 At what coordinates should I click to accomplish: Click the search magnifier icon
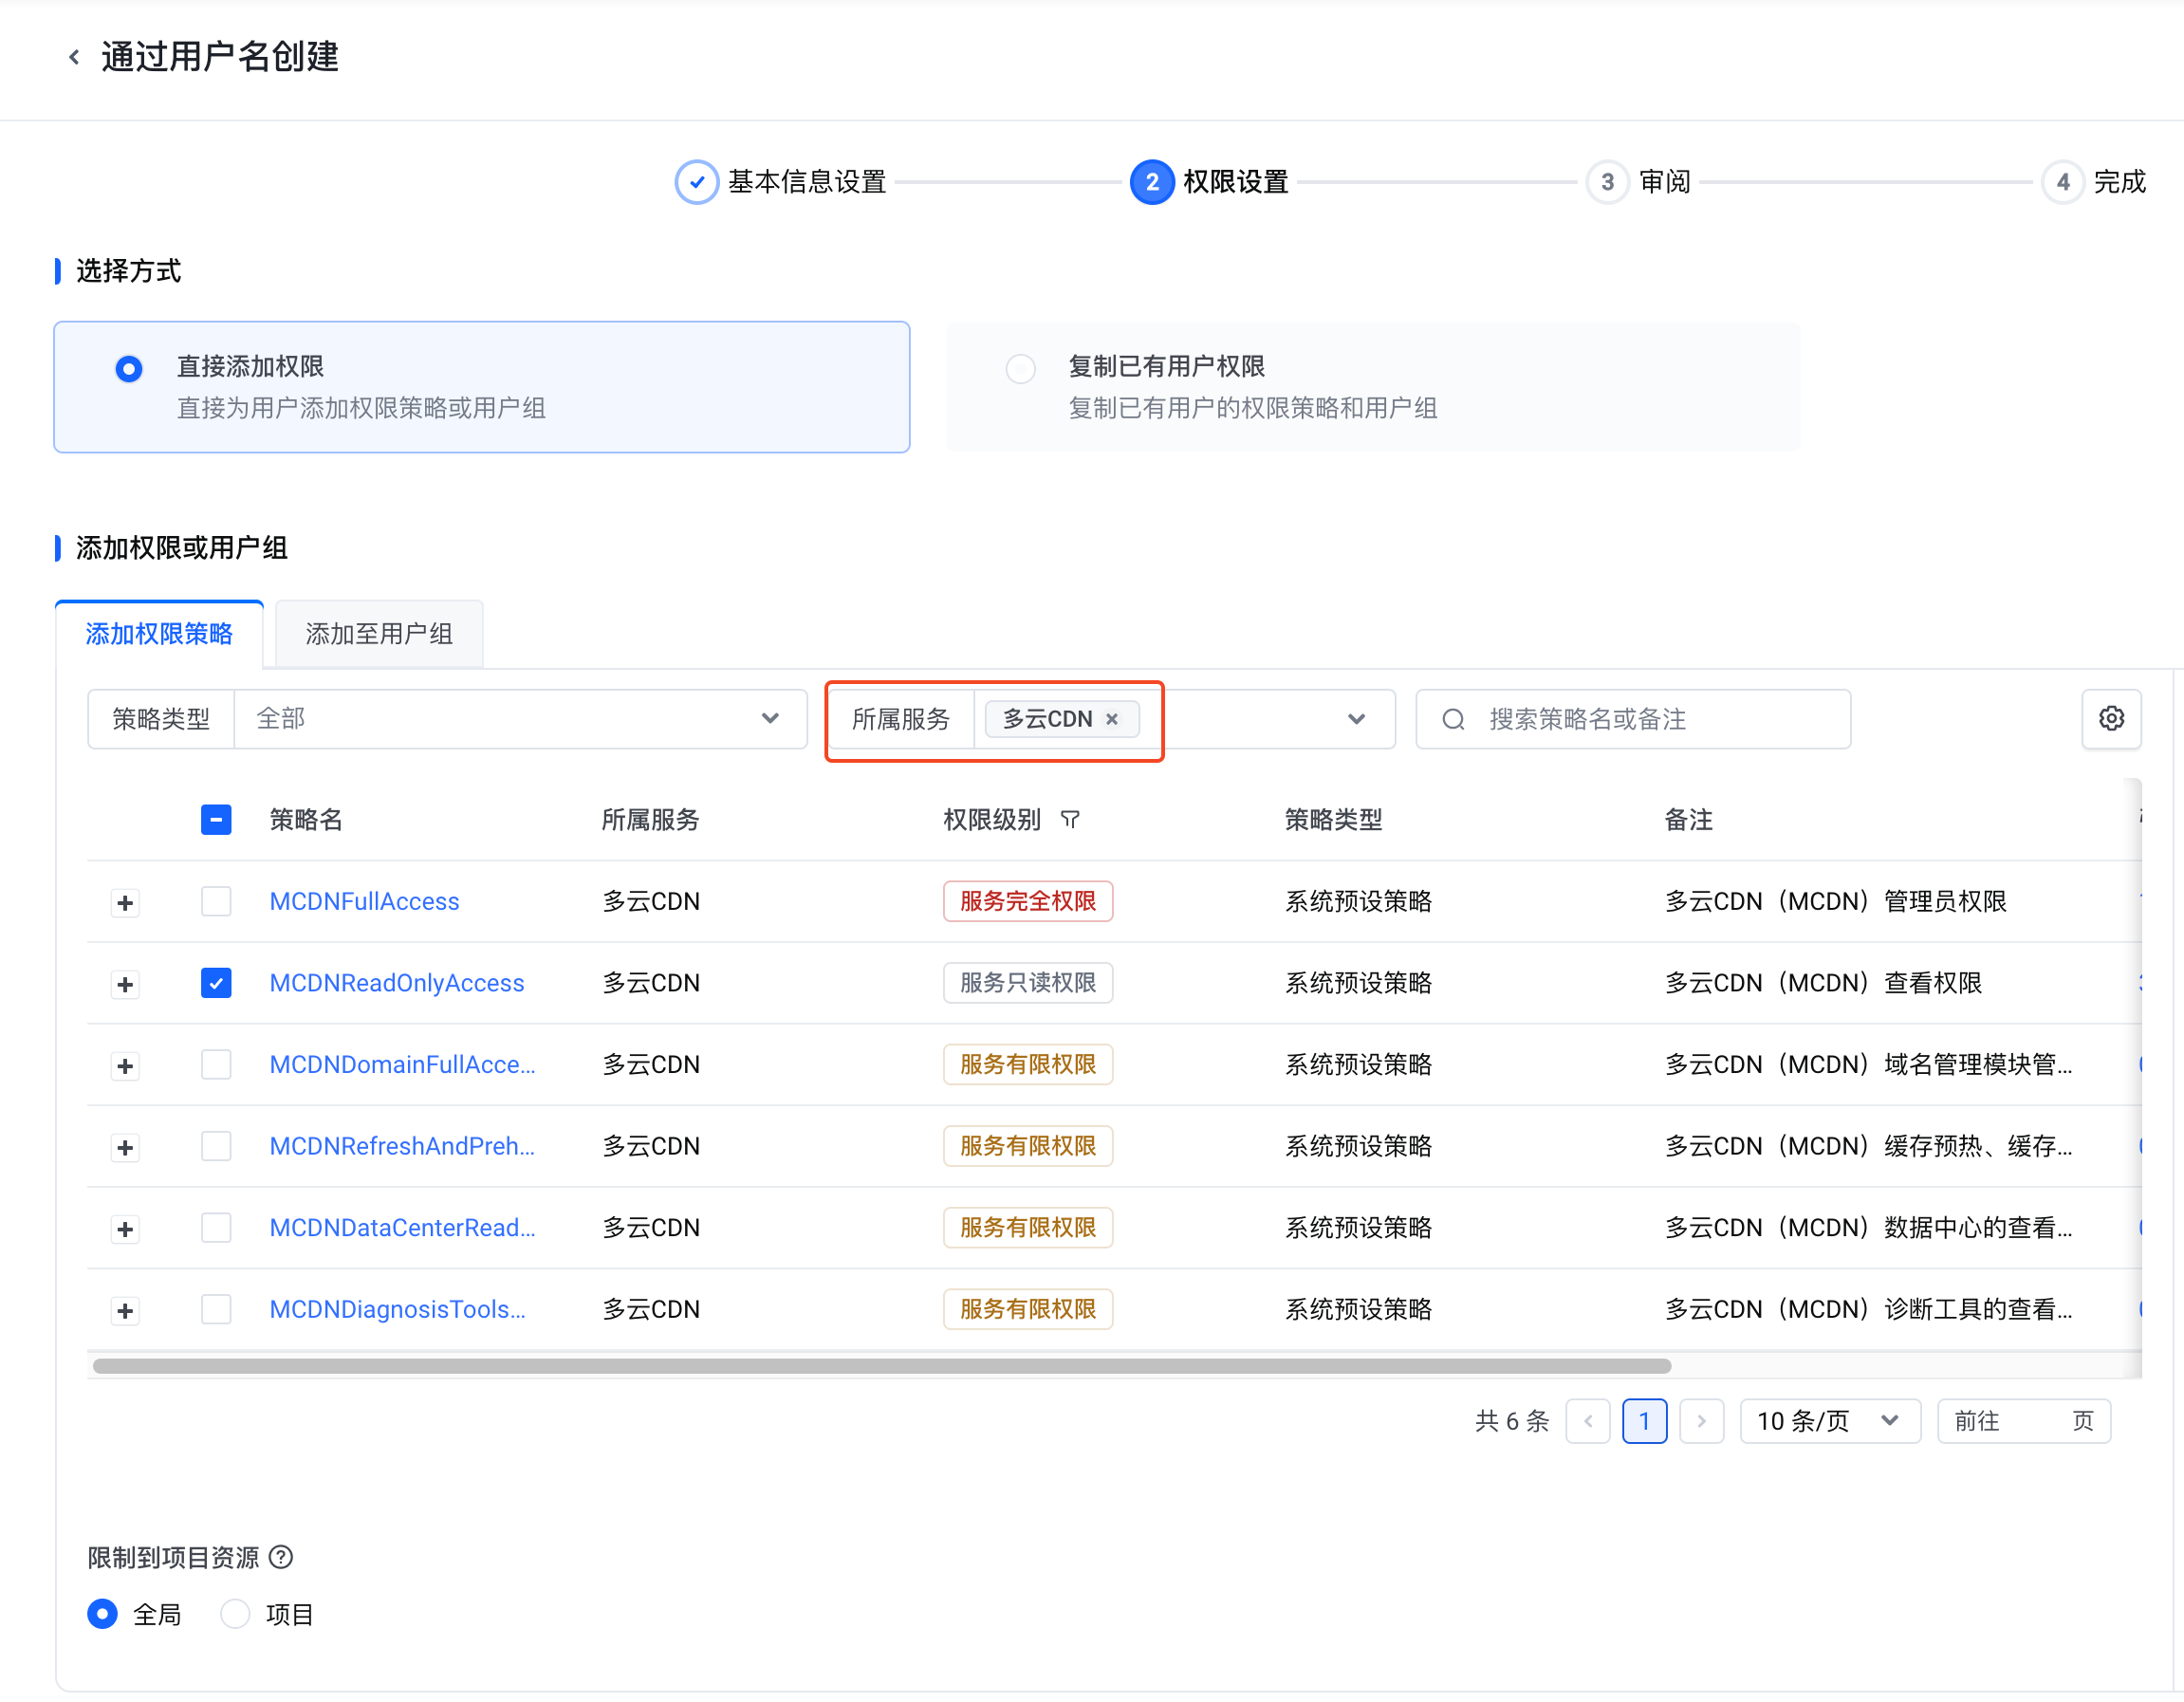[x=1453, y=719]
